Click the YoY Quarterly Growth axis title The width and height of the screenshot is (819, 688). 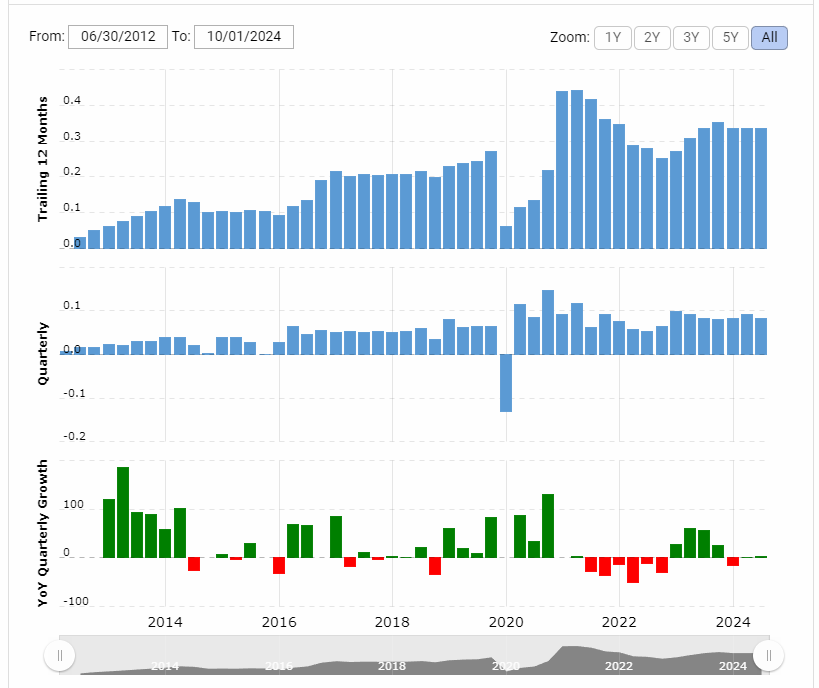pyautogui.click(x=42, y=533)
